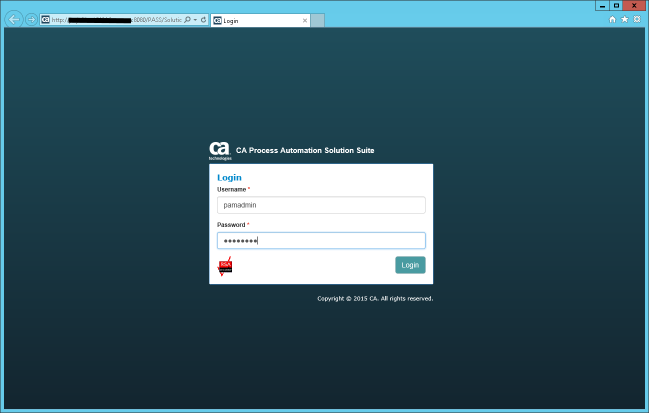Click the CA Technologies logo

[x=220, y=151]
